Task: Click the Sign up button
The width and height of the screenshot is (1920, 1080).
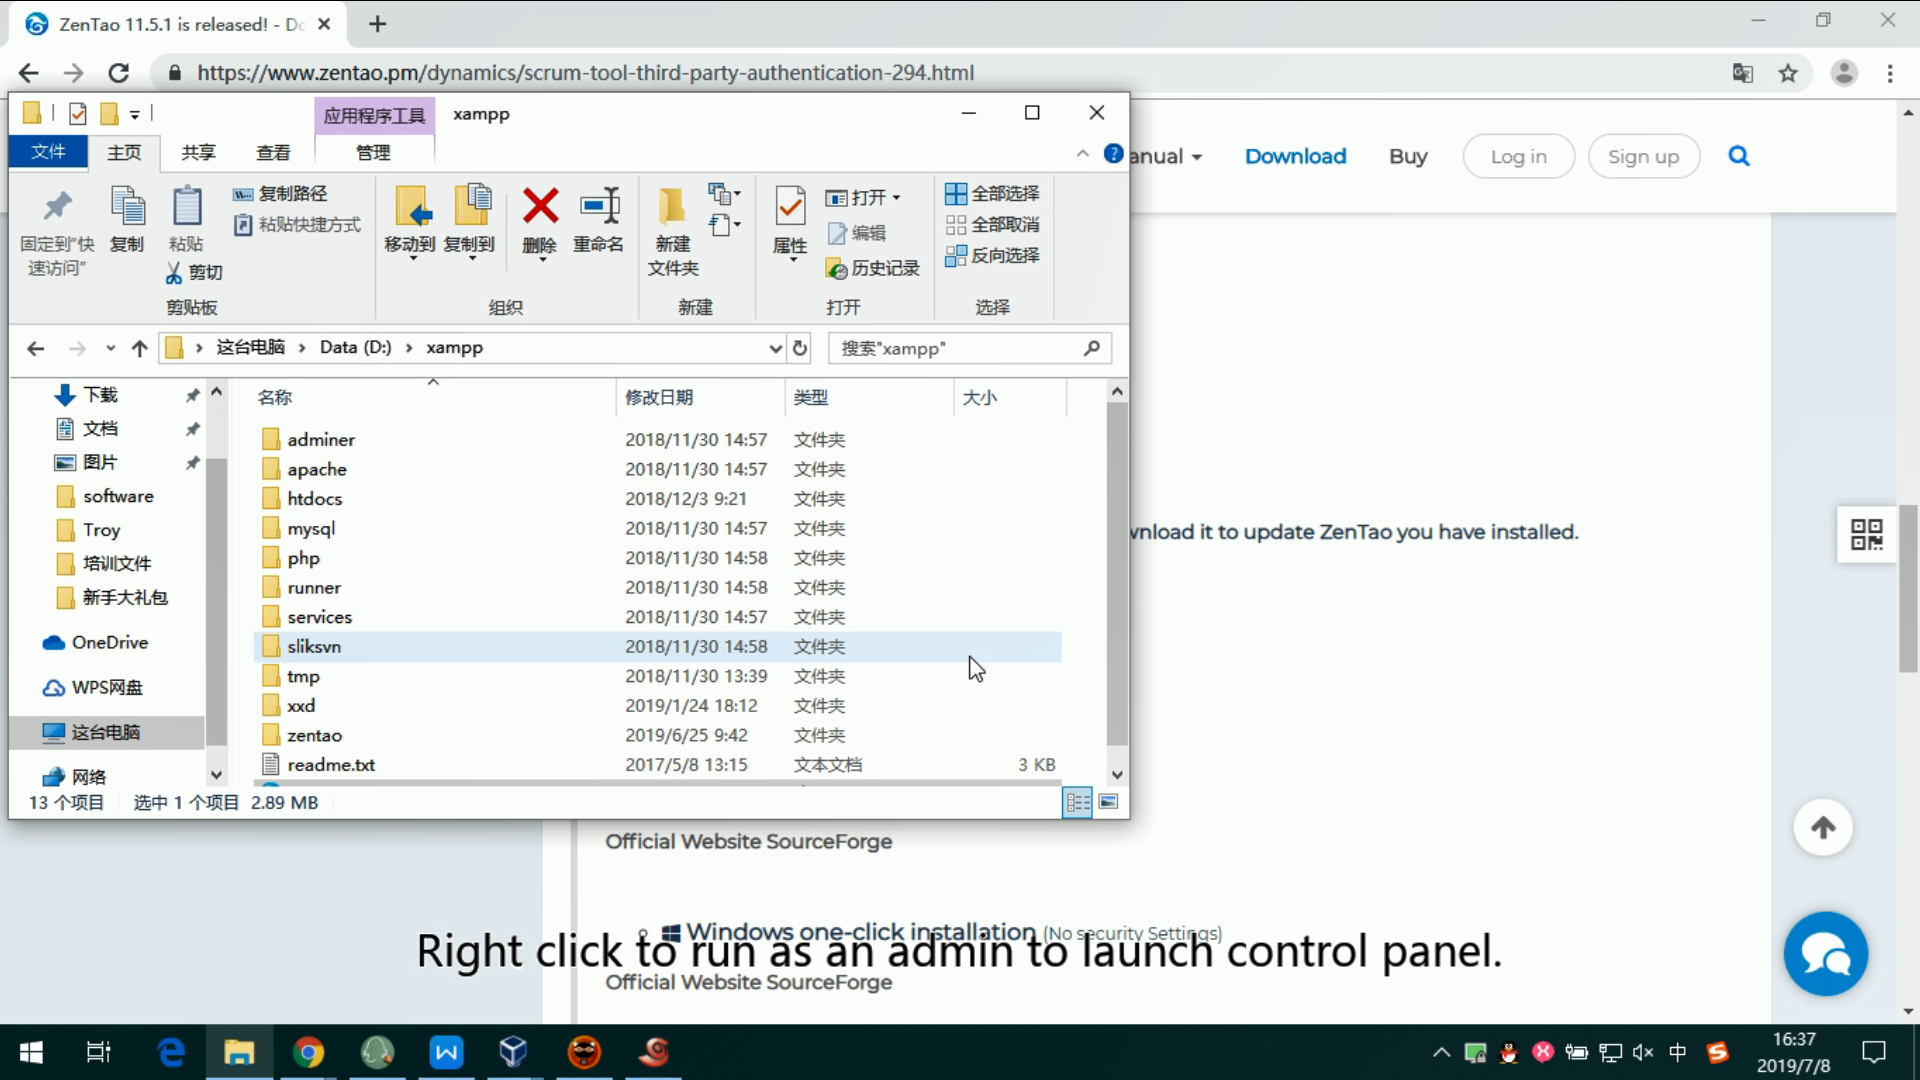Action: (x=1643, y=156)
